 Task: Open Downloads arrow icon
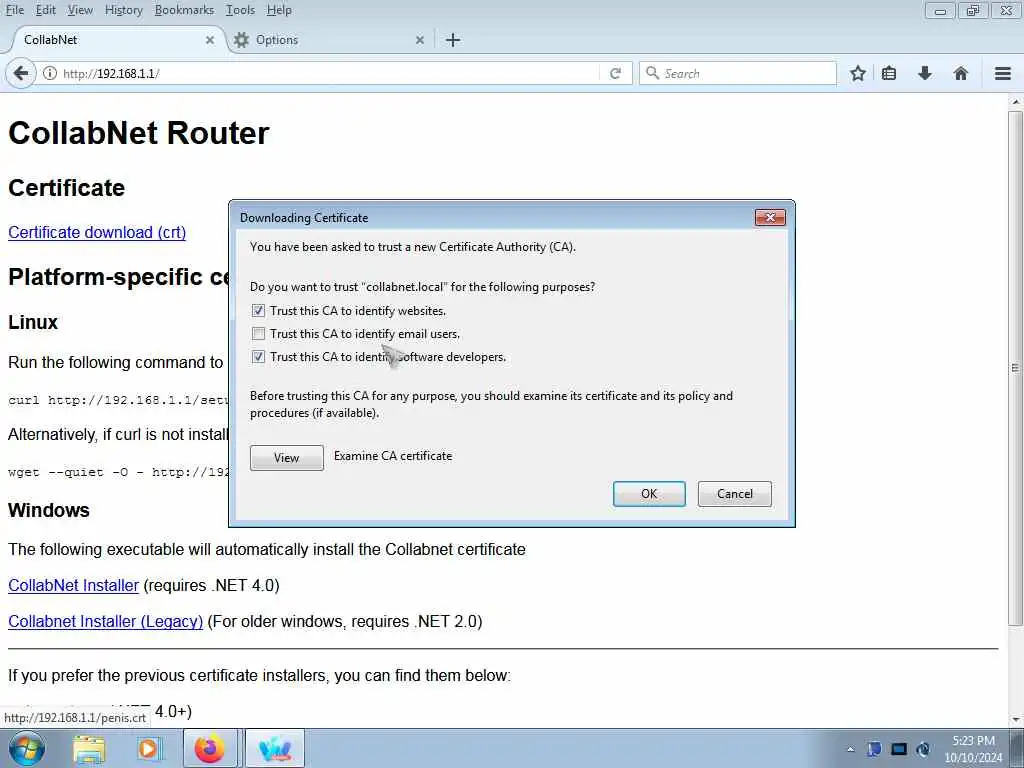pos(924,73)
